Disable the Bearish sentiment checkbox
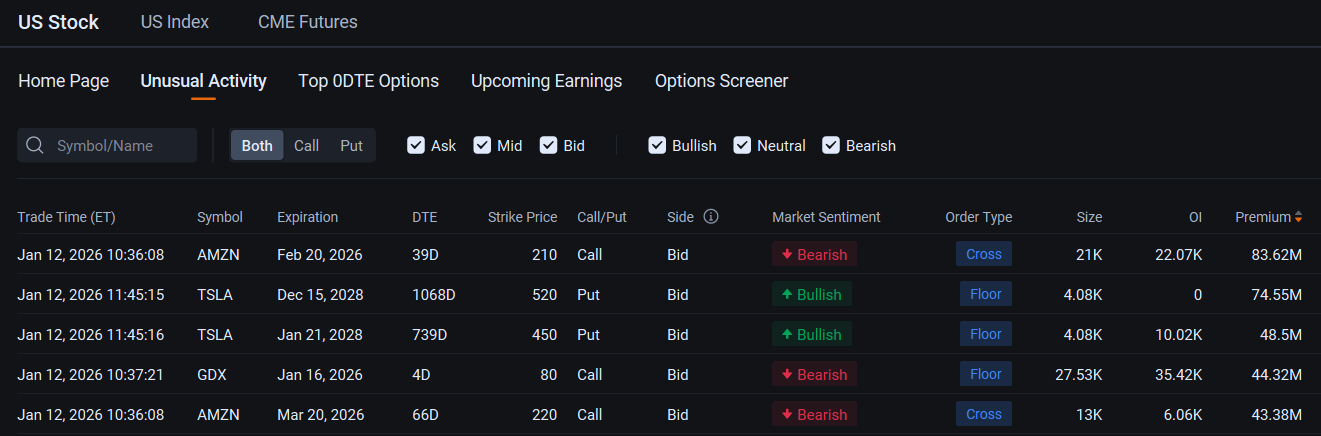This screenshot has width=1321, height=436. pos(831,145)
